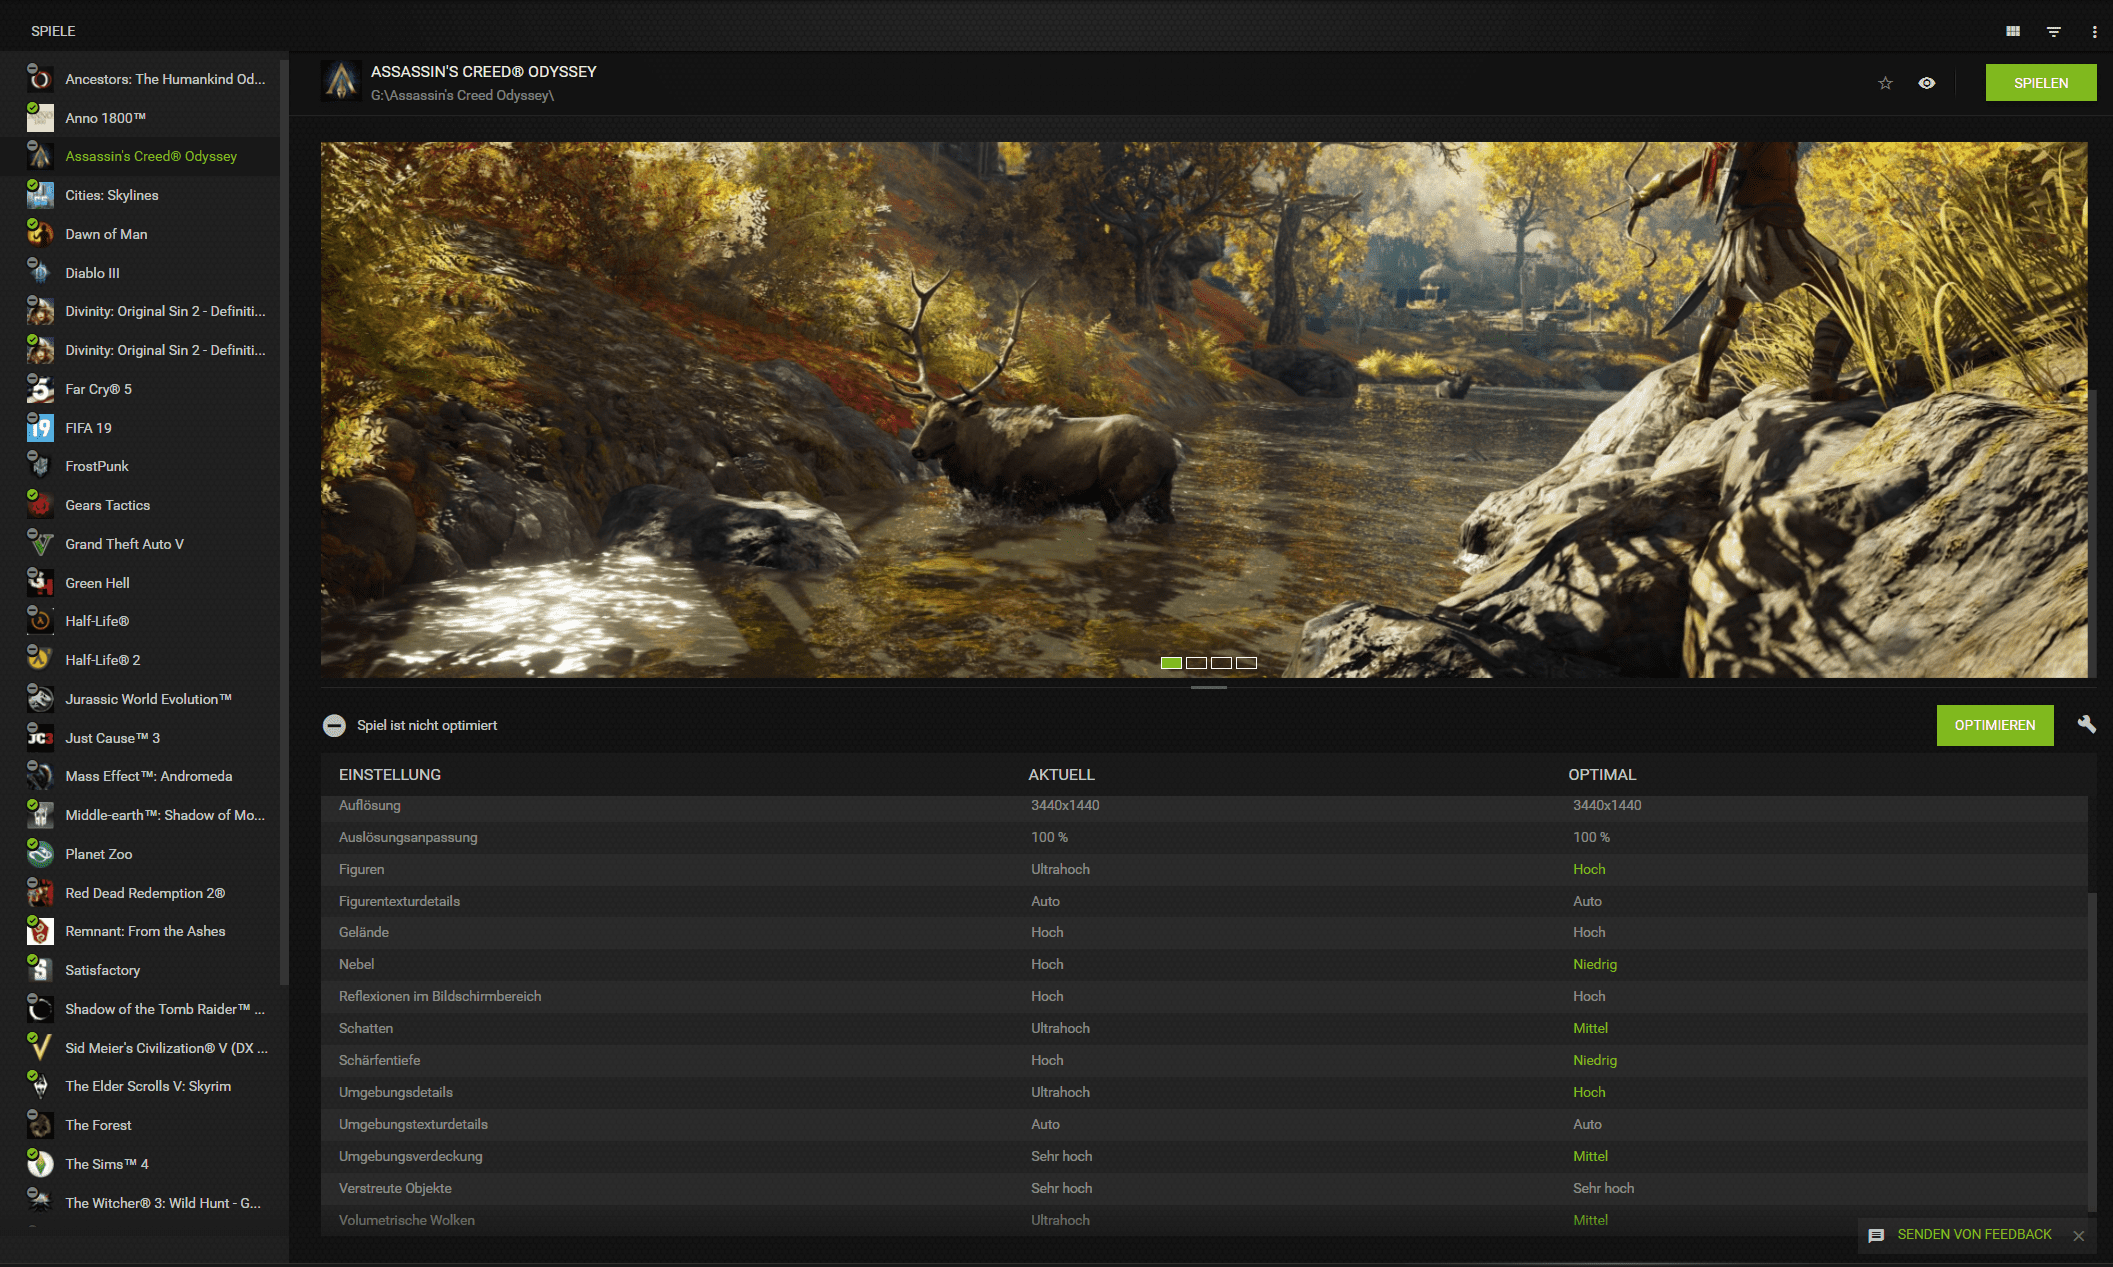Image resolution: width=2113 pixels, height=1267 pixels.
Task: Click the EINSTELLUNG column header
Action: tap(390, 775)
